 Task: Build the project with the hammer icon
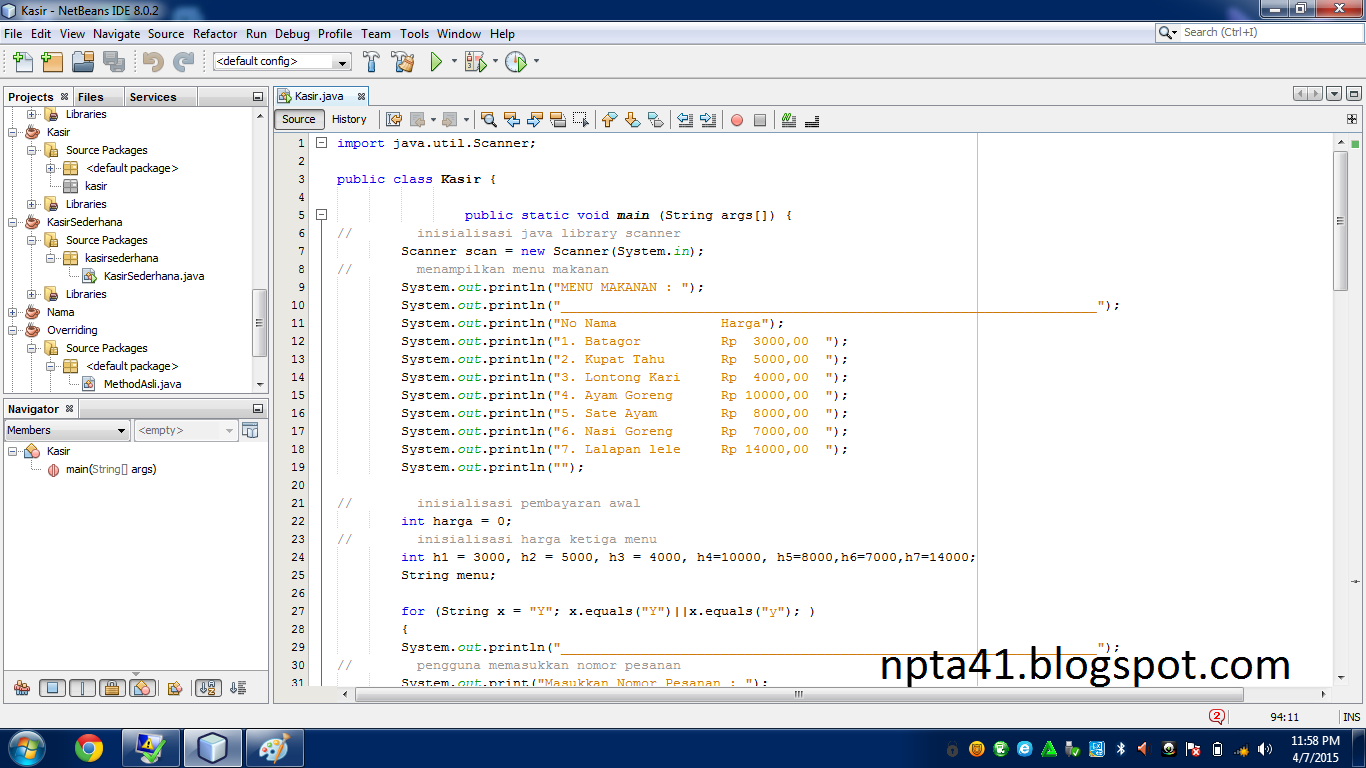click(371, 61)
